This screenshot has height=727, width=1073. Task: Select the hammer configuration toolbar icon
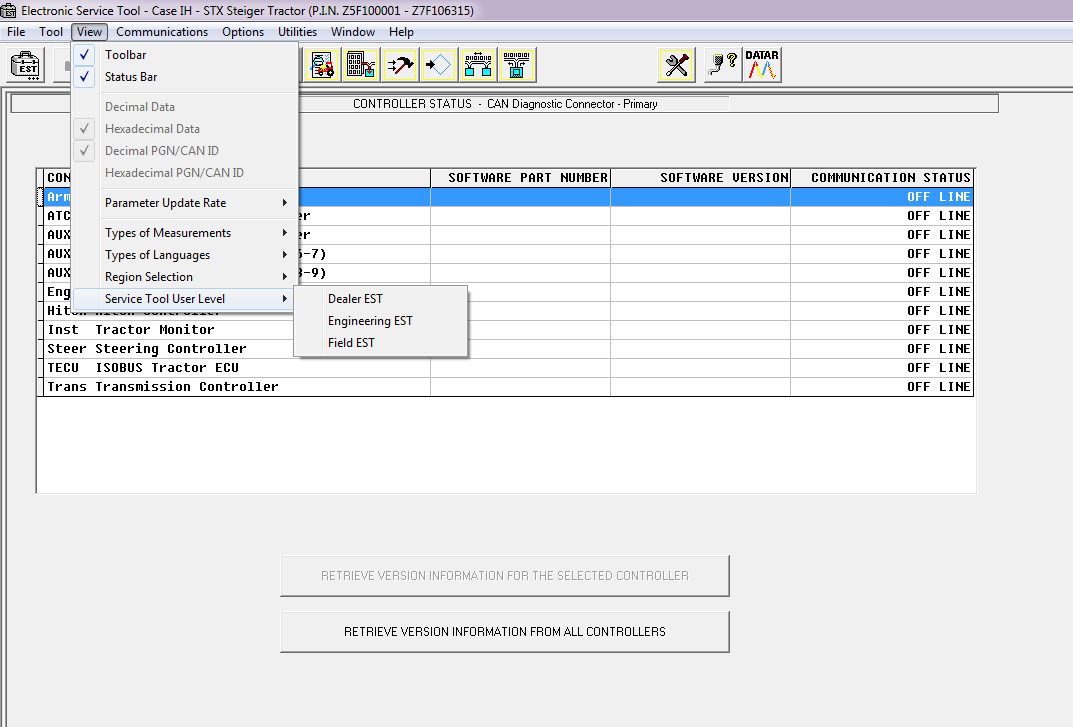pos(398,64)
